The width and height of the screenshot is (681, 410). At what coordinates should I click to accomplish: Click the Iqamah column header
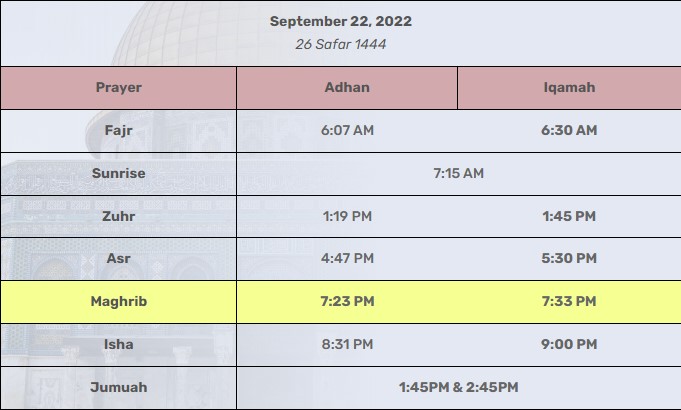[569, 88]
